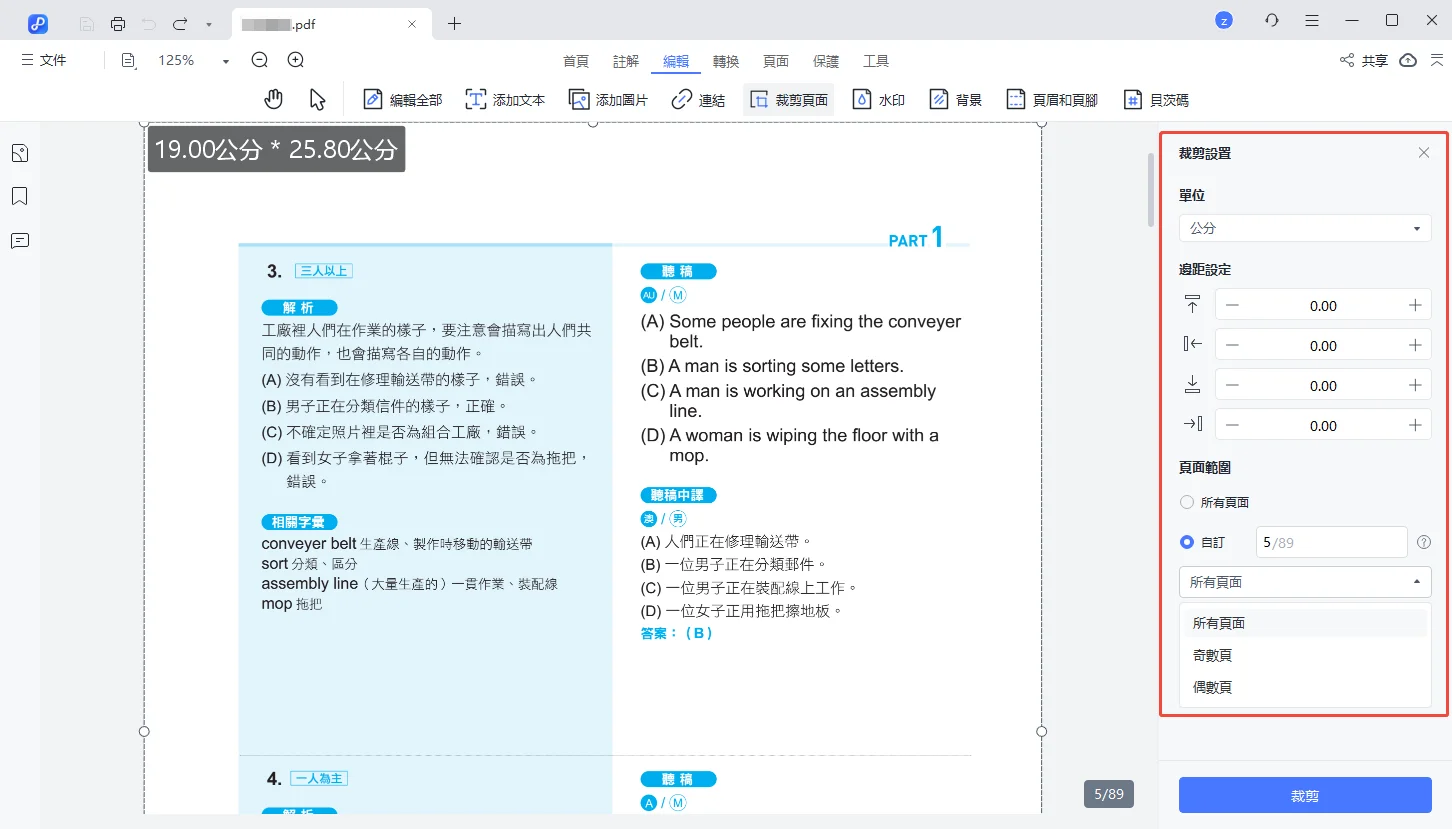Select the 所有頁面 radio button
The height and width of the screenshot is (829, 1452).
tap(1187, 502)
